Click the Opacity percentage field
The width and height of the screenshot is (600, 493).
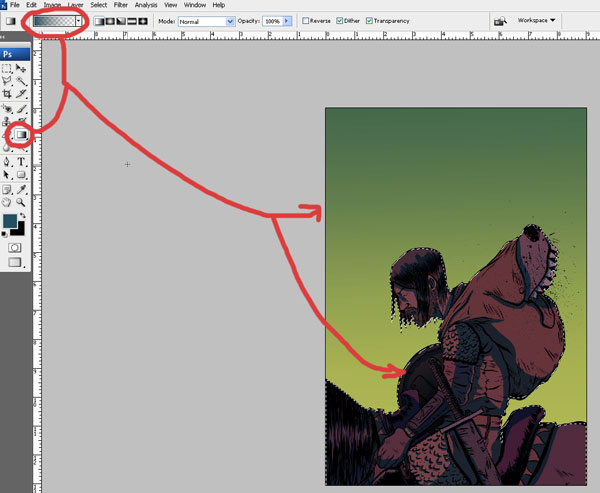point(272,21)
